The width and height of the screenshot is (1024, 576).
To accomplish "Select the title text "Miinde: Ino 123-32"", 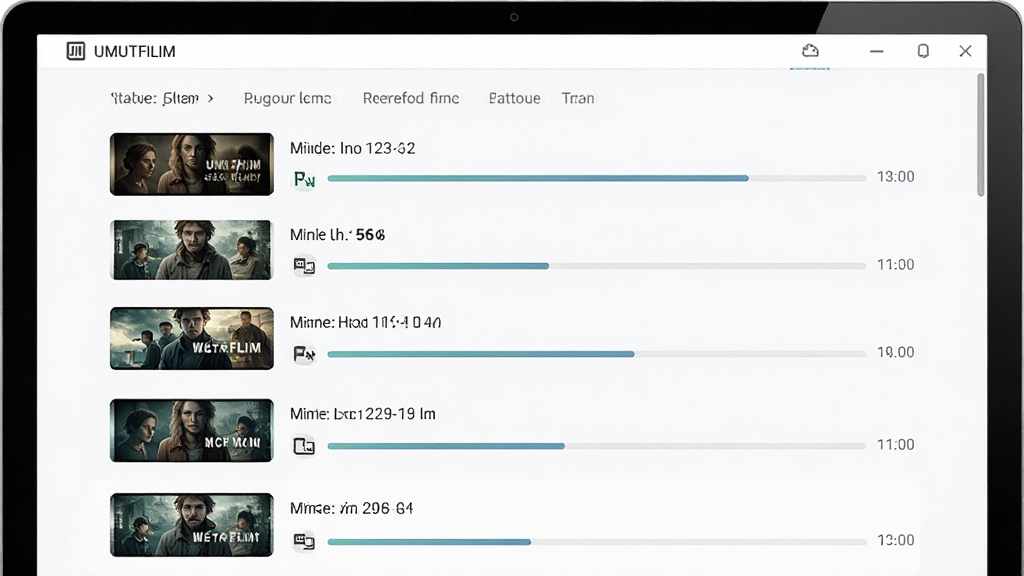I will [353, 148].
